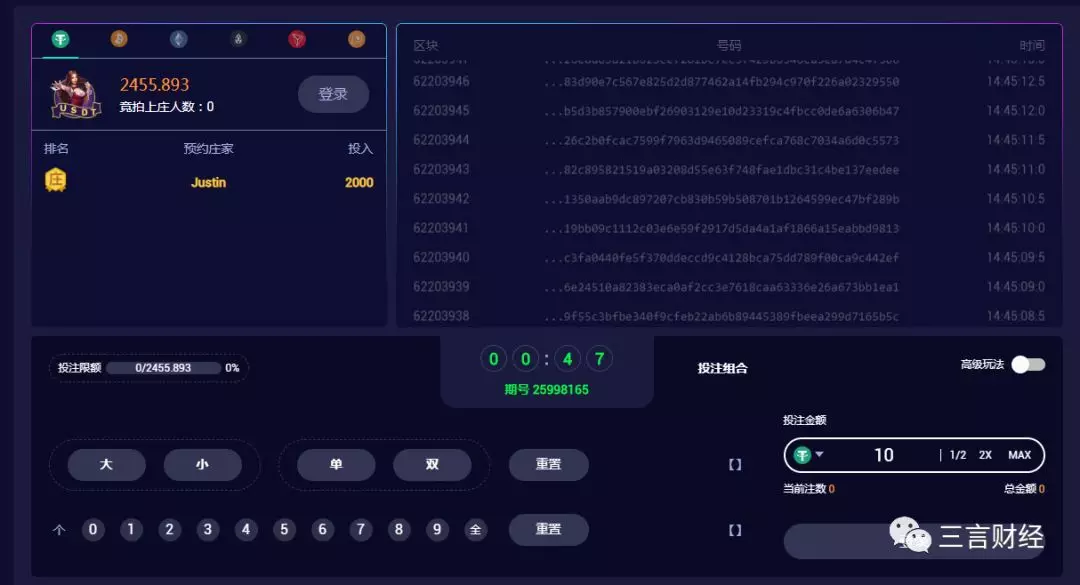
Task: Select block row 62203946
Action: pos(729,81)
